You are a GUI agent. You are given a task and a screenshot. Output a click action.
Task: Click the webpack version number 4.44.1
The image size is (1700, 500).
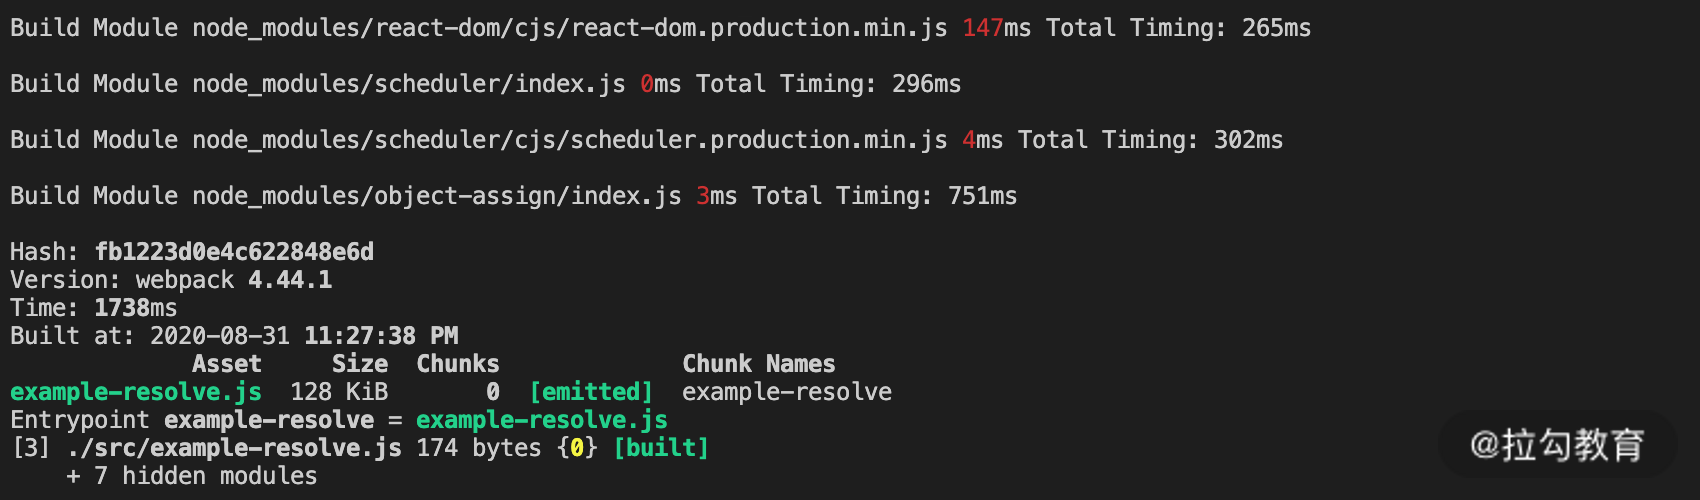point(290,280)
